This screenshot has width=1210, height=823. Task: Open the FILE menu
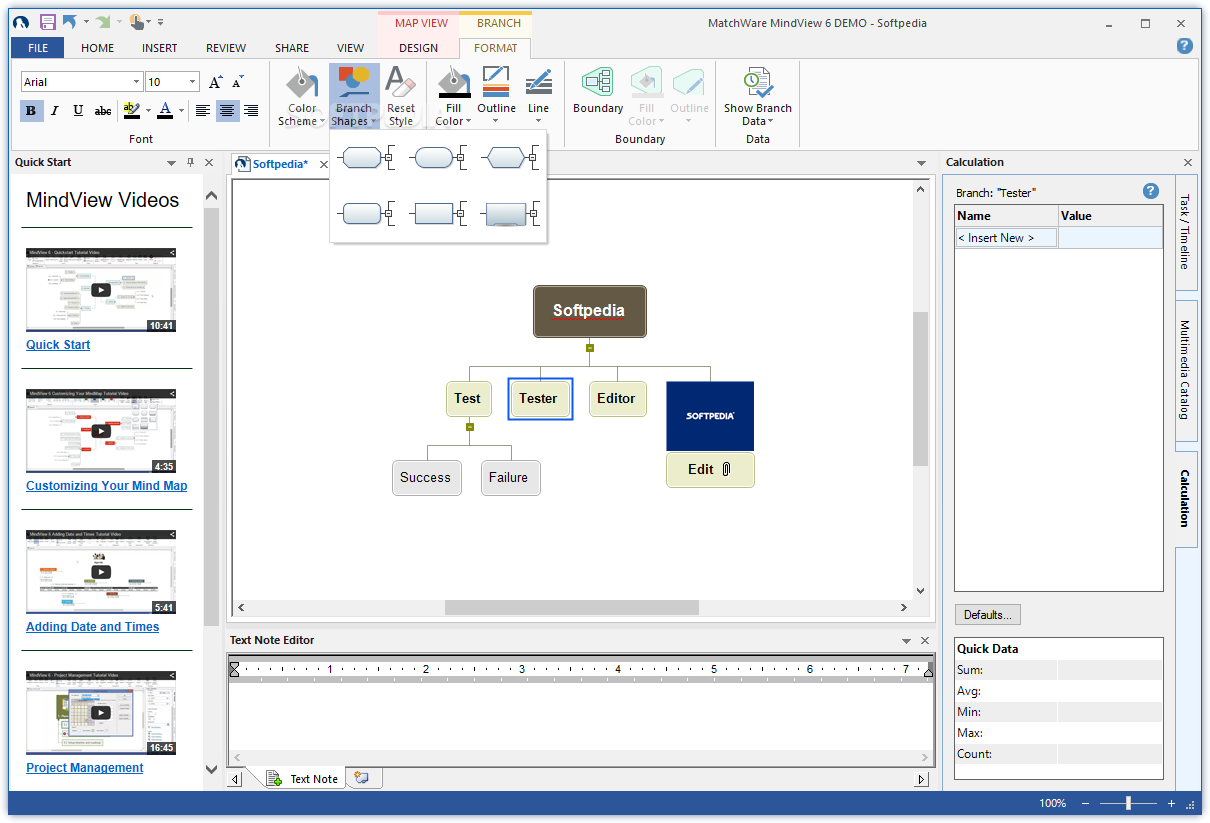[38, 47]
